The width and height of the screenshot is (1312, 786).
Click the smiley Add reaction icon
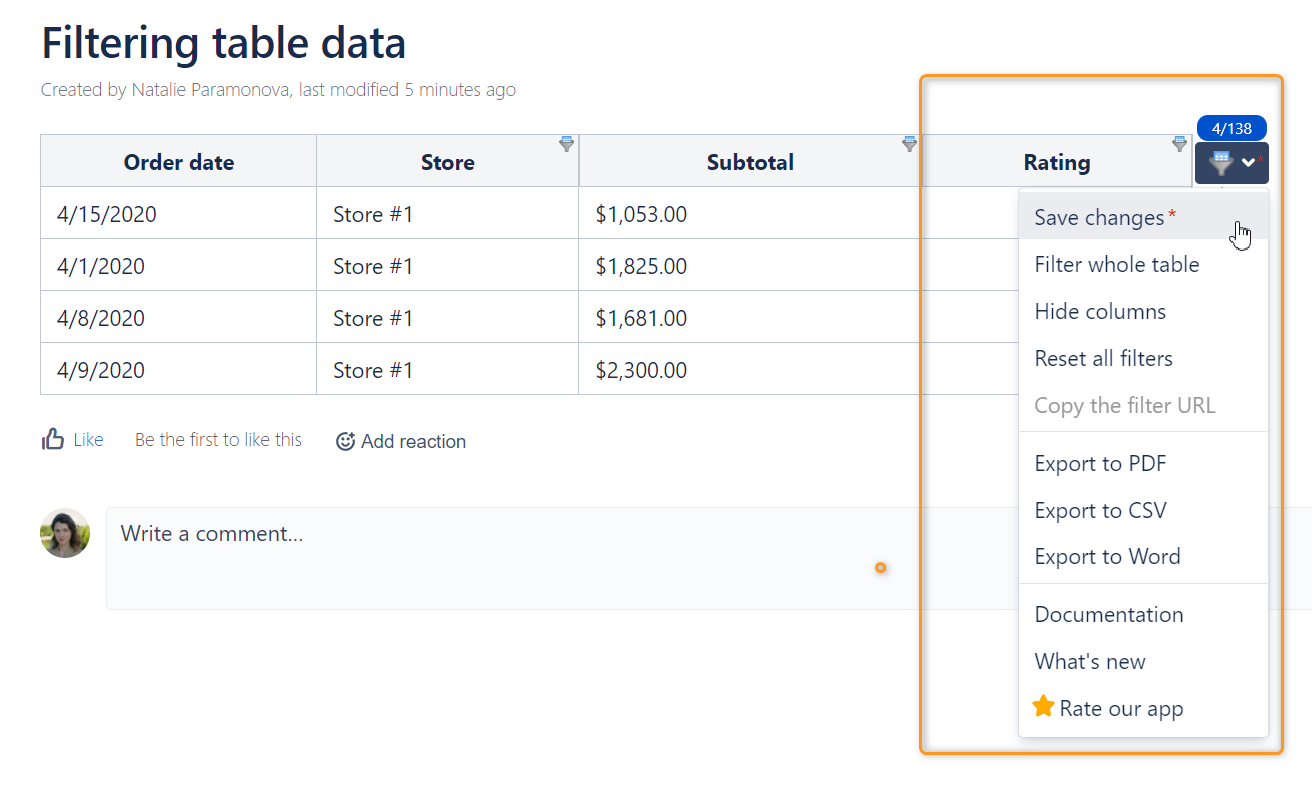click(x=345, y=441)
